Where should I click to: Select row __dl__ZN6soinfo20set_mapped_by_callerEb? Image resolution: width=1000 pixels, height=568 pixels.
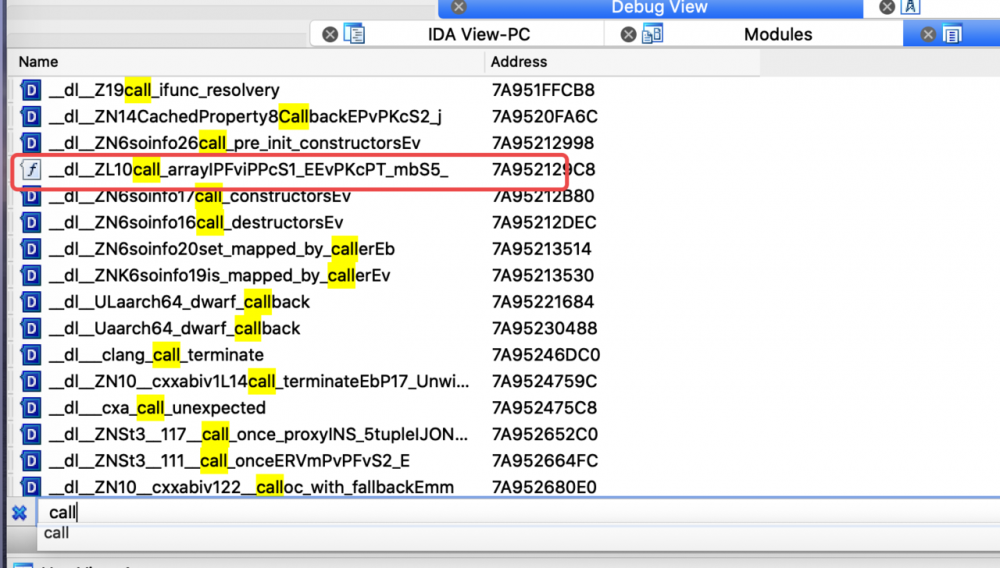[221, 249]
